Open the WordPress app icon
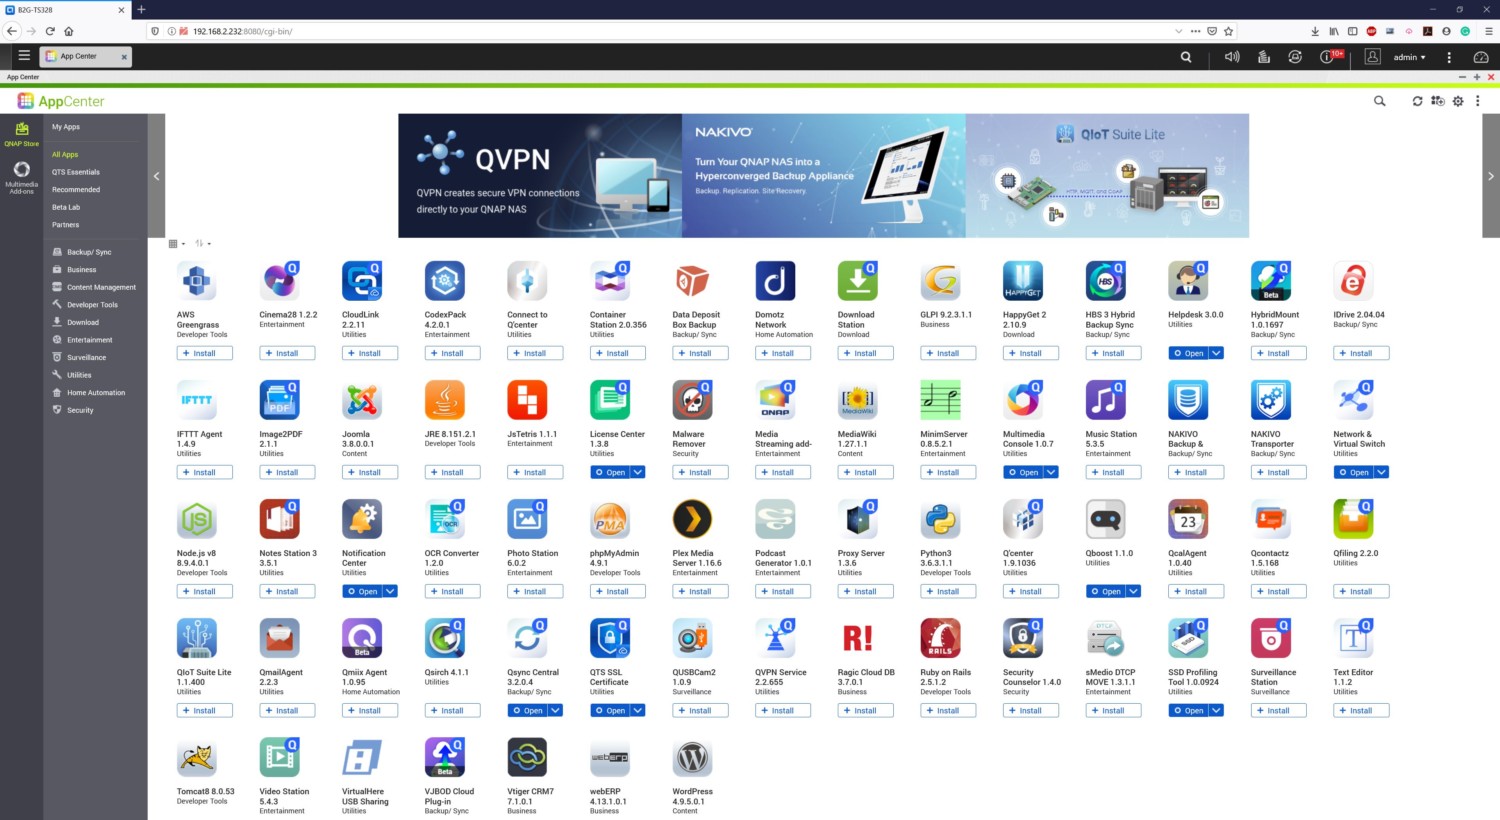 [x=692, y=757]
